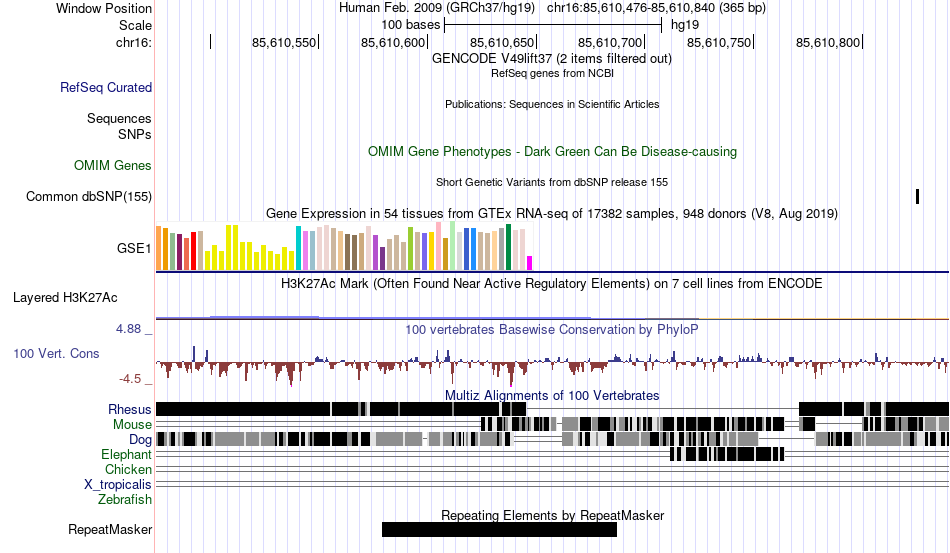Click the magenta last bar in GTEx chart
The image size is (950, 553).
pyautogui.click(x=530, y=263)
